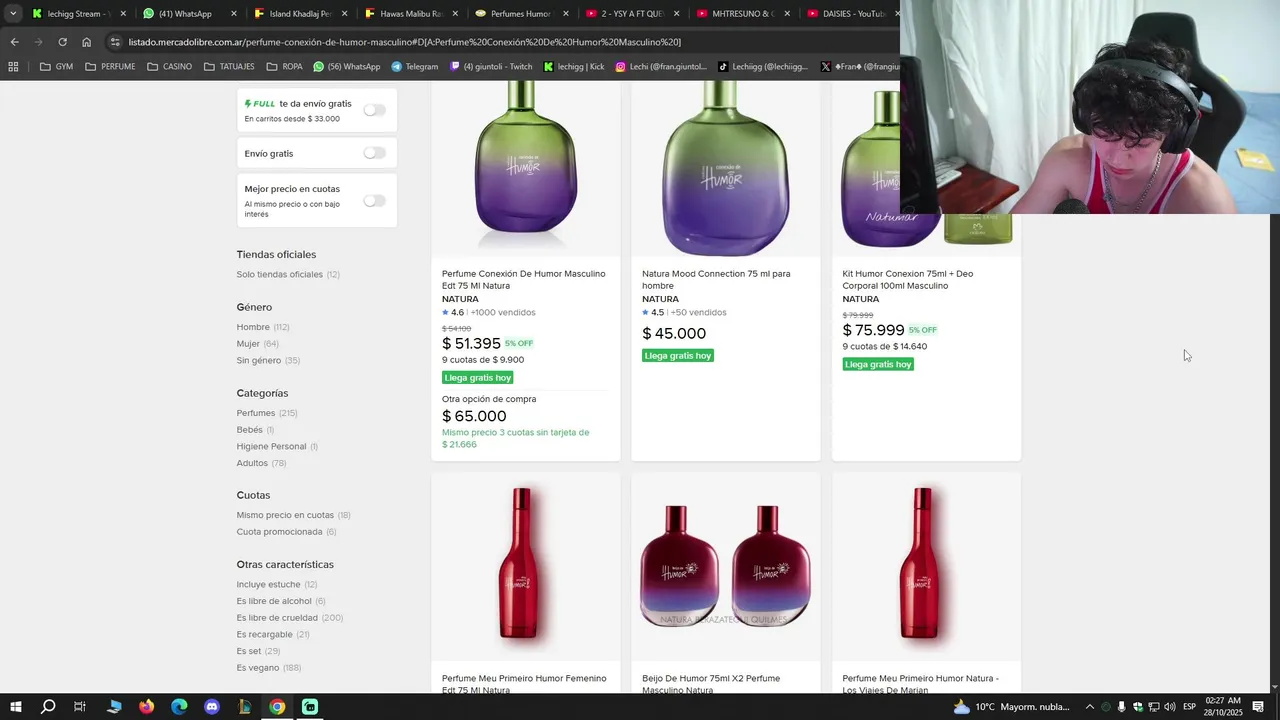Open Perfume Conexión De Humor Masculino listing title

[524, 280]
